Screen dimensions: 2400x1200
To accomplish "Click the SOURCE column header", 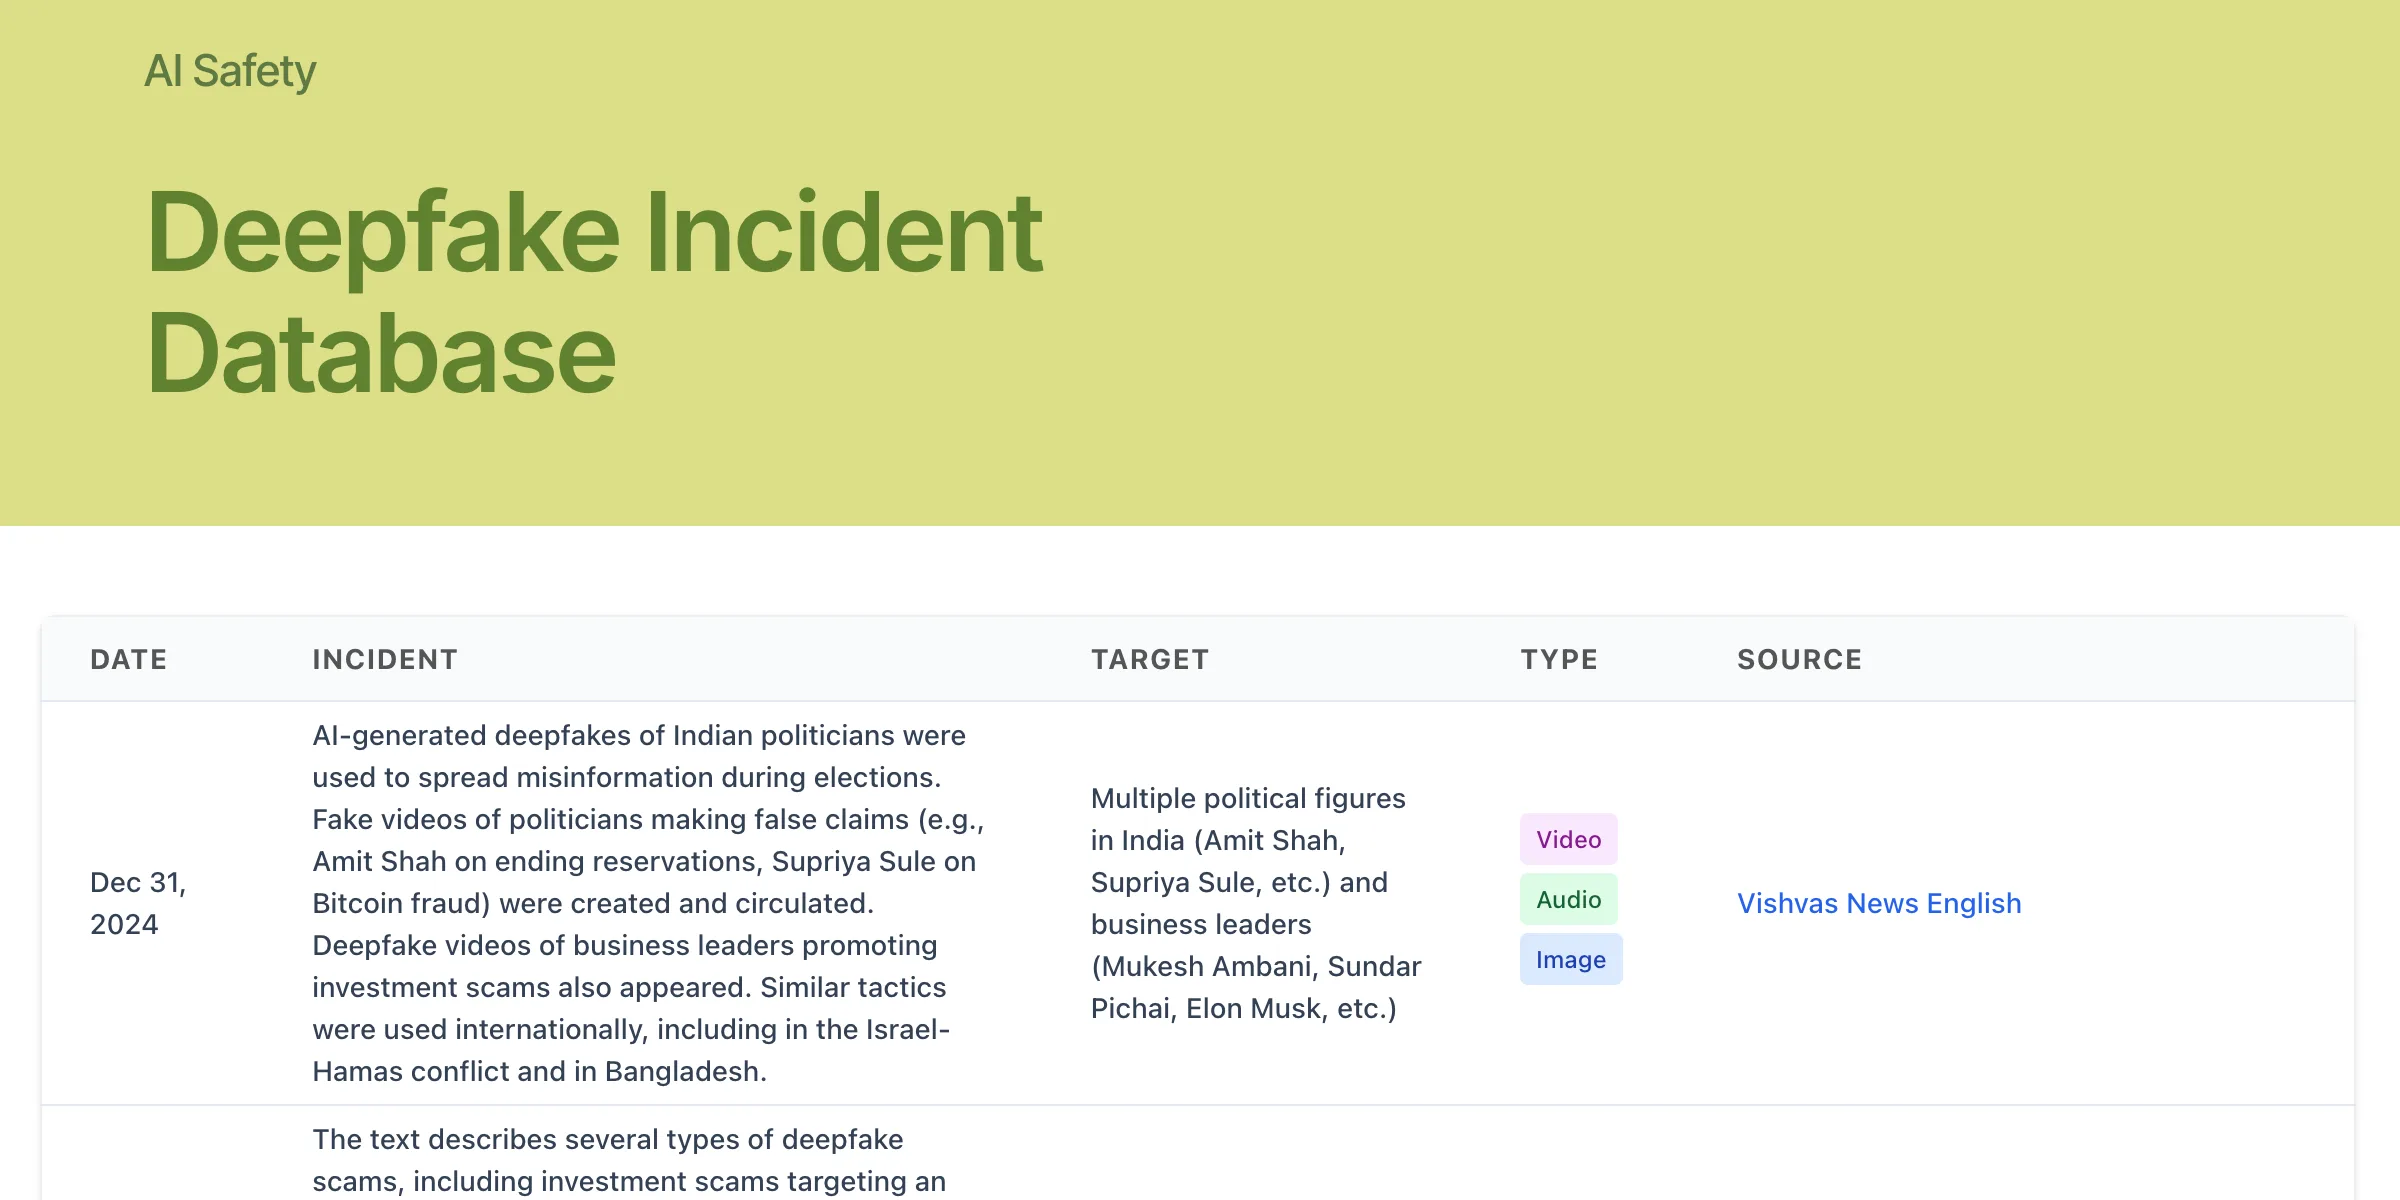I will [1799, 659].
